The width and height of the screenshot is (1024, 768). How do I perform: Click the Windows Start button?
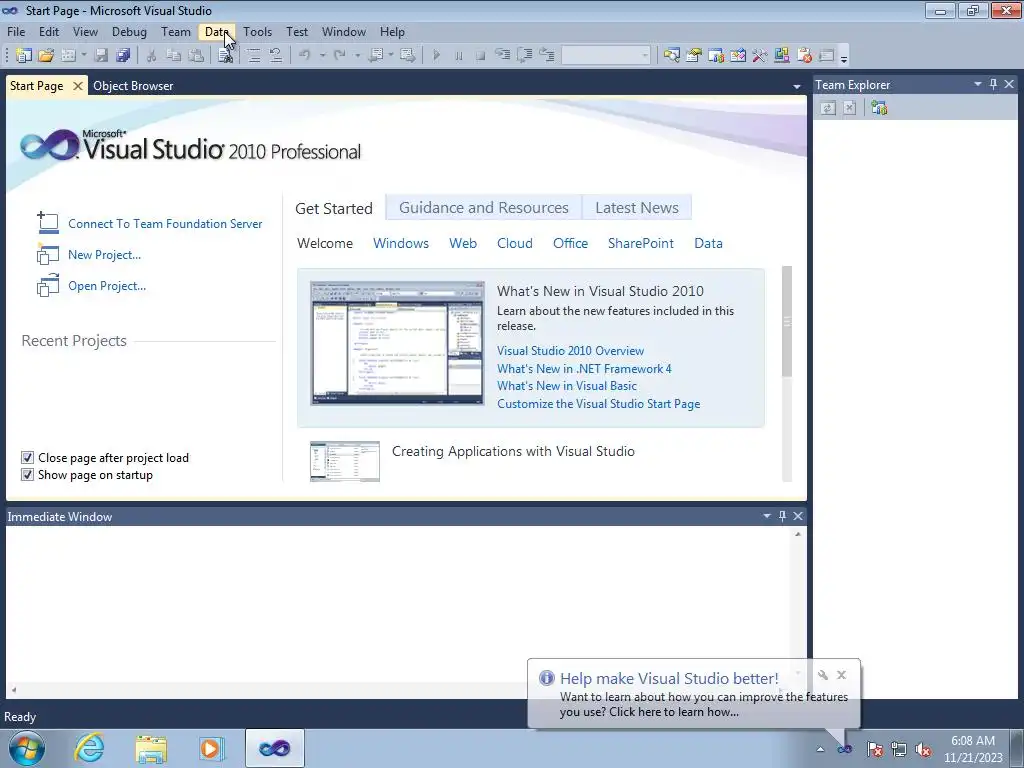[27, 748]
